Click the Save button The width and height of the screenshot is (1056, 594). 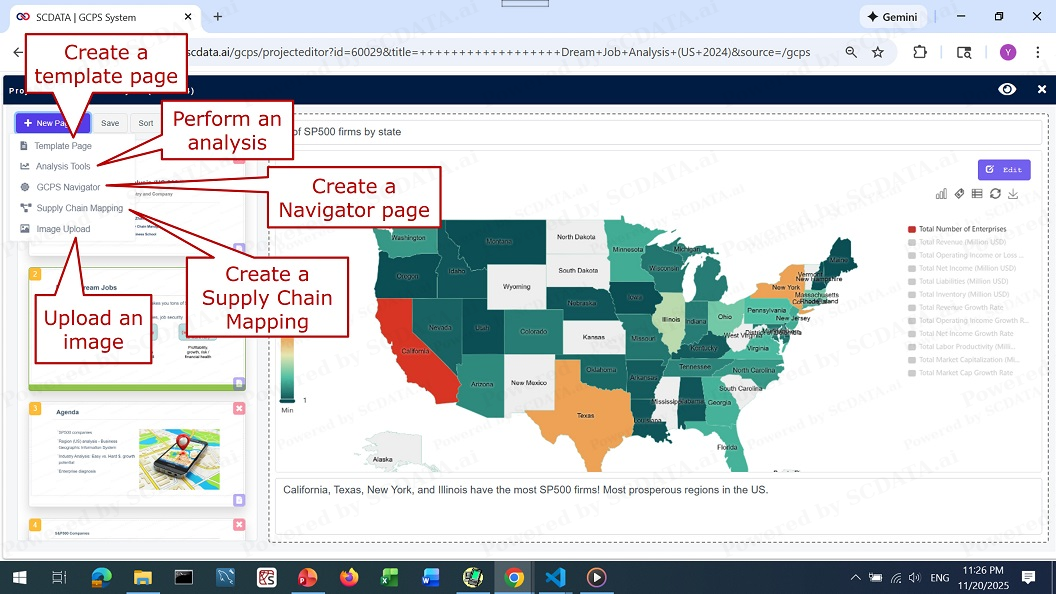tap(110, 123)
